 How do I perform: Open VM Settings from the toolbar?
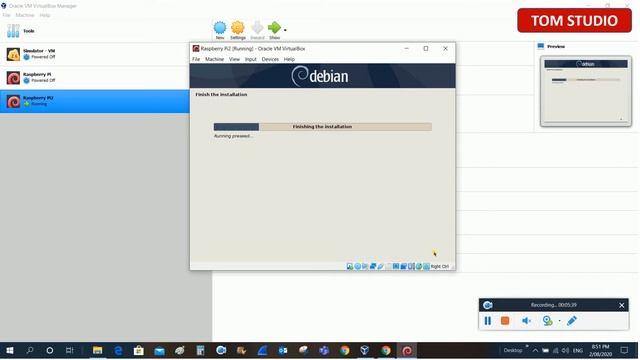click(x=238, y=28)
